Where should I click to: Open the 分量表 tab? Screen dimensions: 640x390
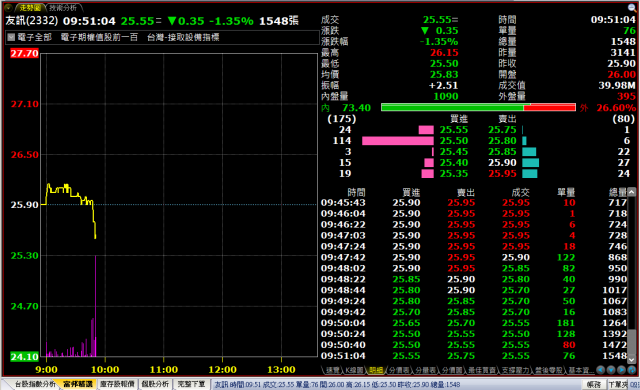coord(425,370)
